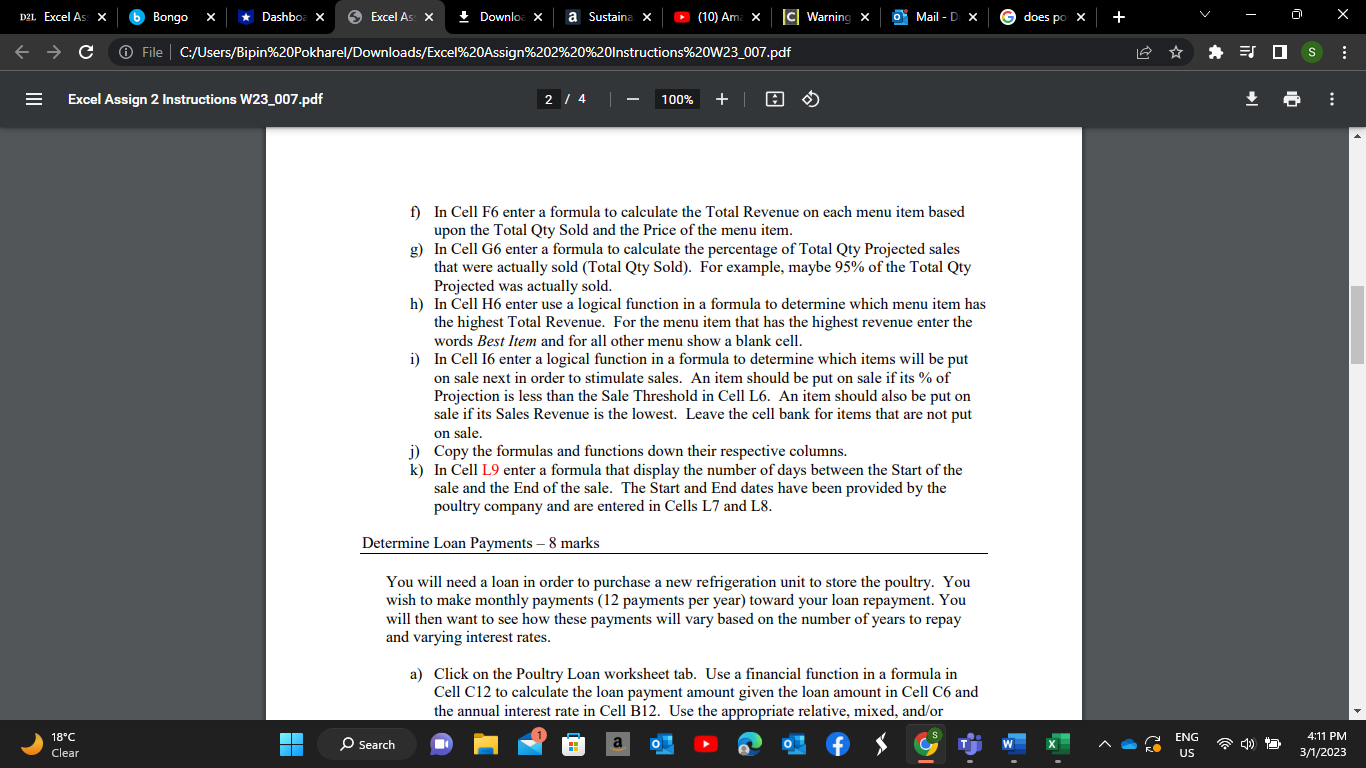
Task: Open Microsoft Edge from taskbar
Action: click(749, 744)
